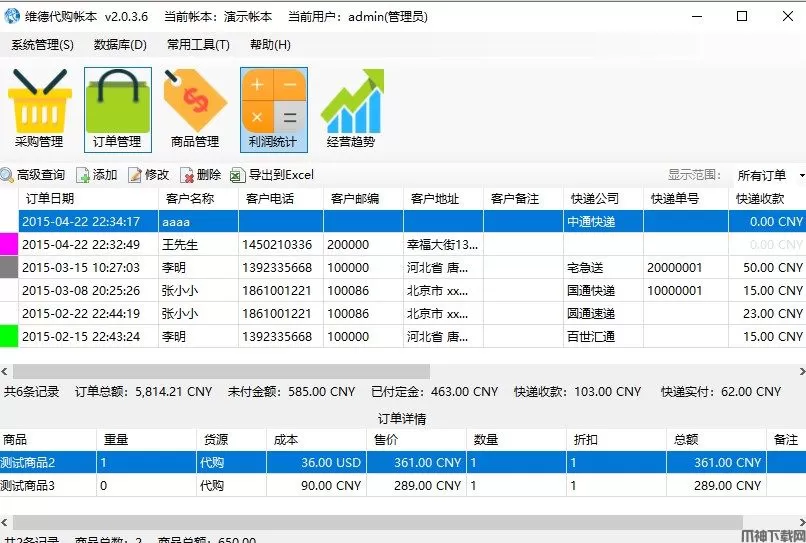Open 经营趋势 chart icon
Screen dimensions: 806x543
coord(351,108)
